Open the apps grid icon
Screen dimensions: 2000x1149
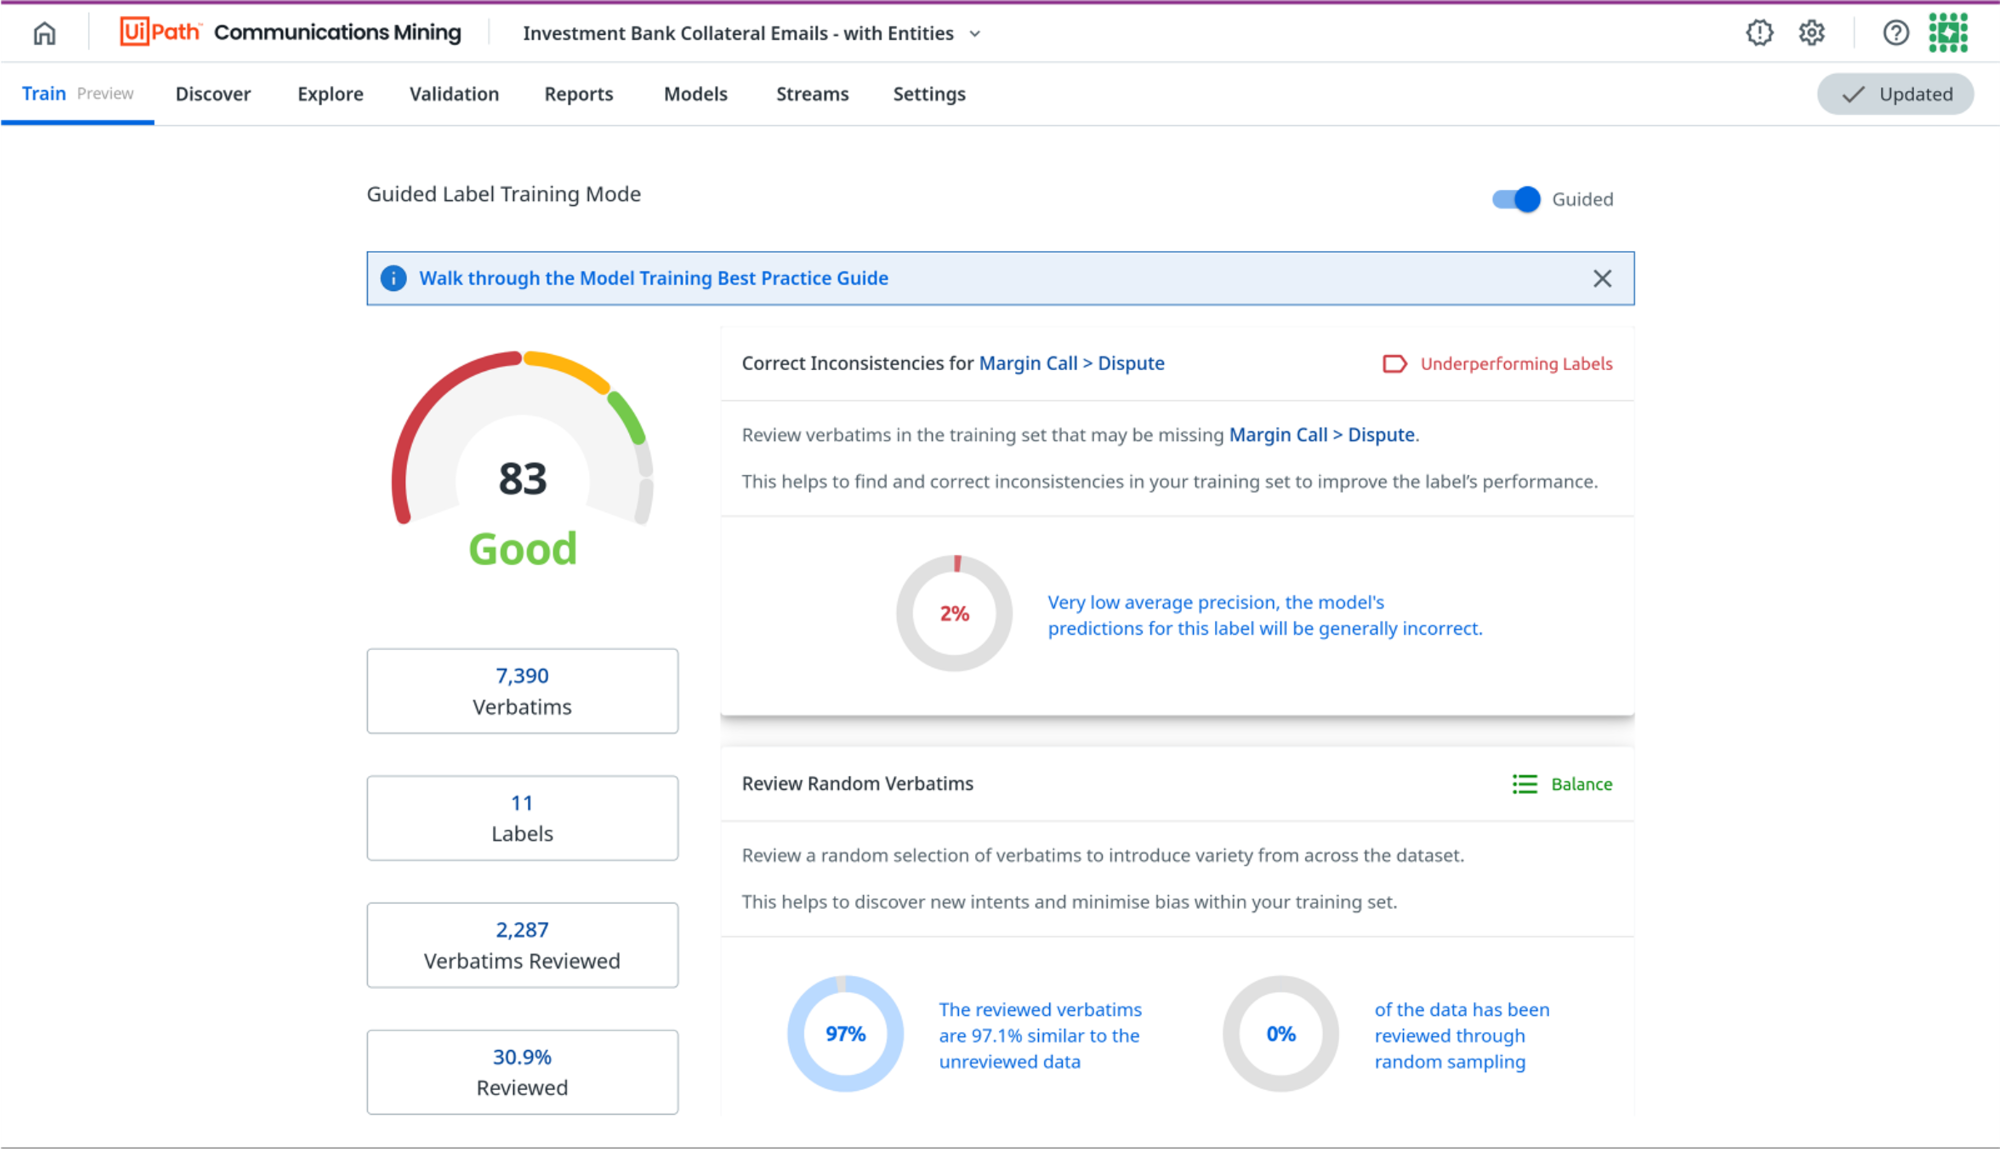(1949, 32)
